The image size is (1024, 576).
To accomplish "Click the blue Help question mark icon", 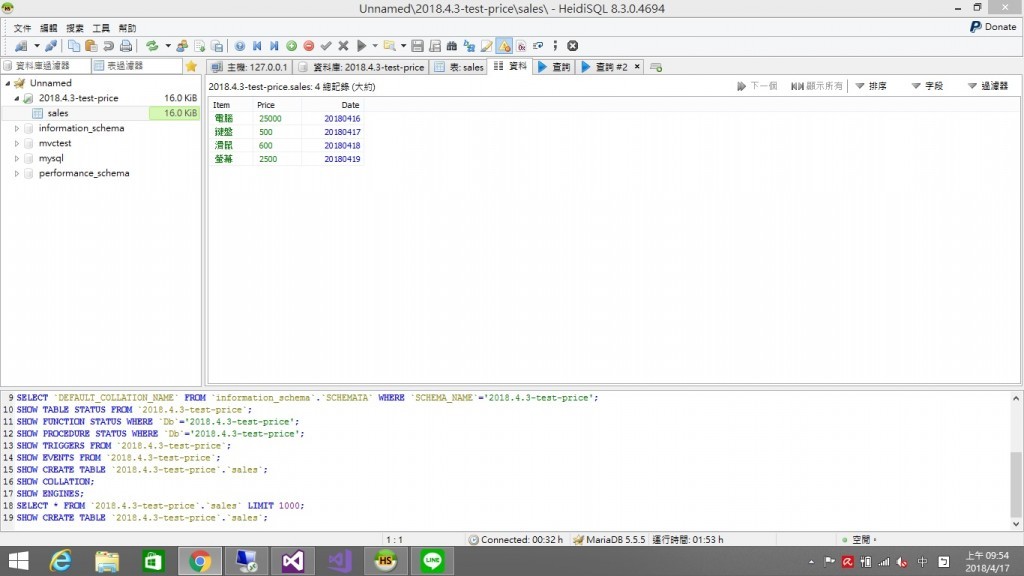I will click(240, 46).
